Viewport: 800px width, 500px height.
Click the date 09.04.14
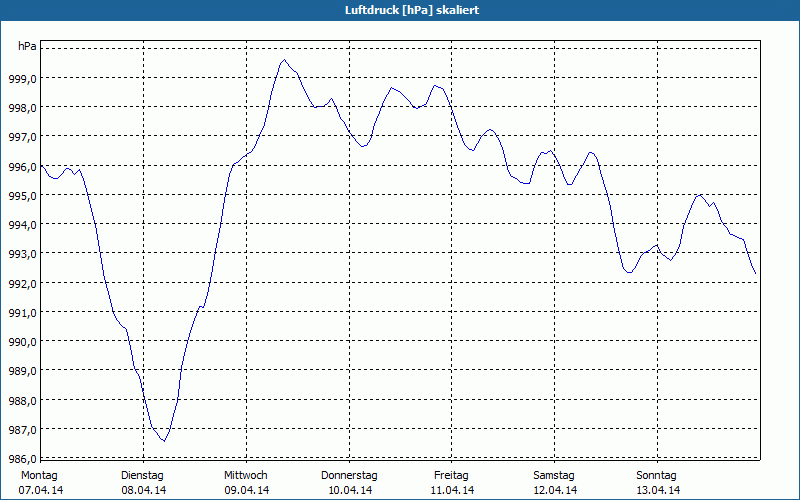[246, 491]
